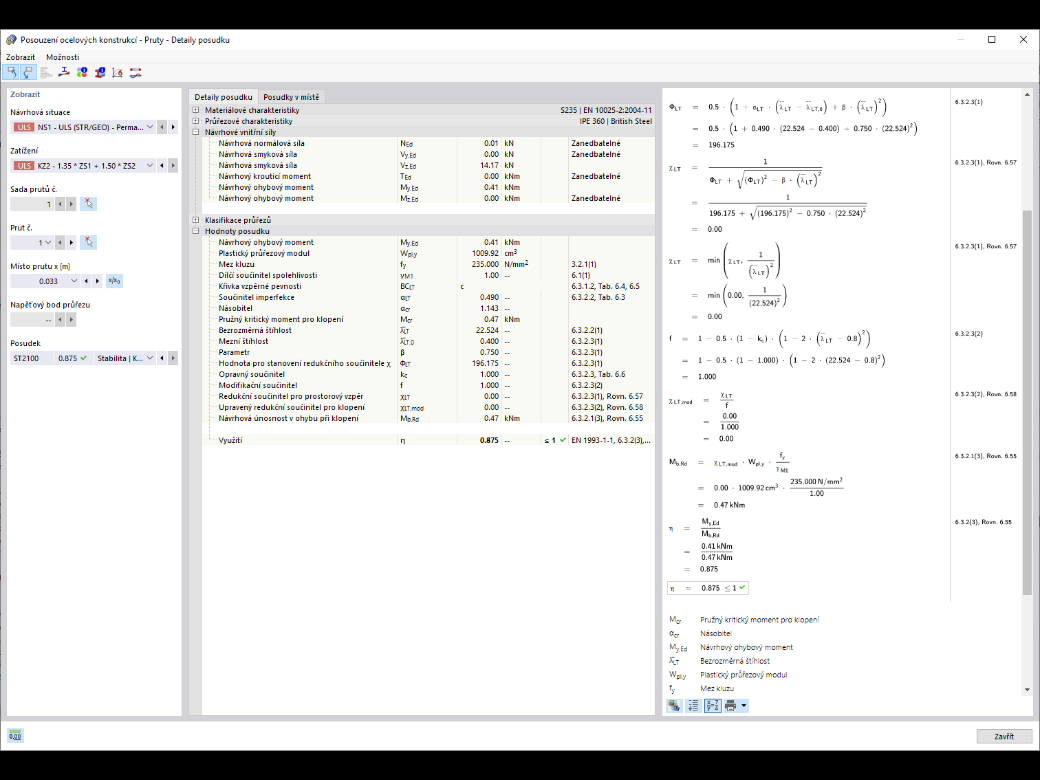Viewport: 1040px width, 780px height.
Task: Open the Místo prutu x location dropdown
Action: click(74, 281)
